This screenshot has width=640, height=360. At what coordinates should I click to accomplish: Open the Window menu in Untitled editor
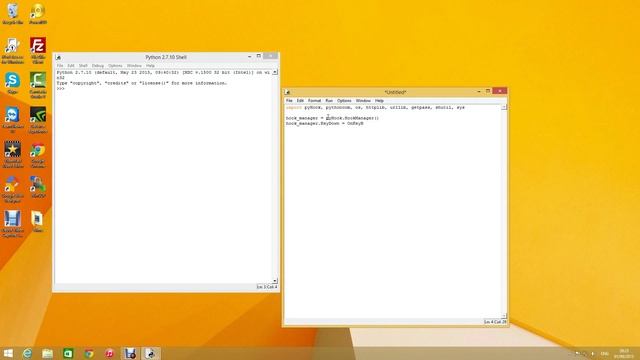coord(363,100)
